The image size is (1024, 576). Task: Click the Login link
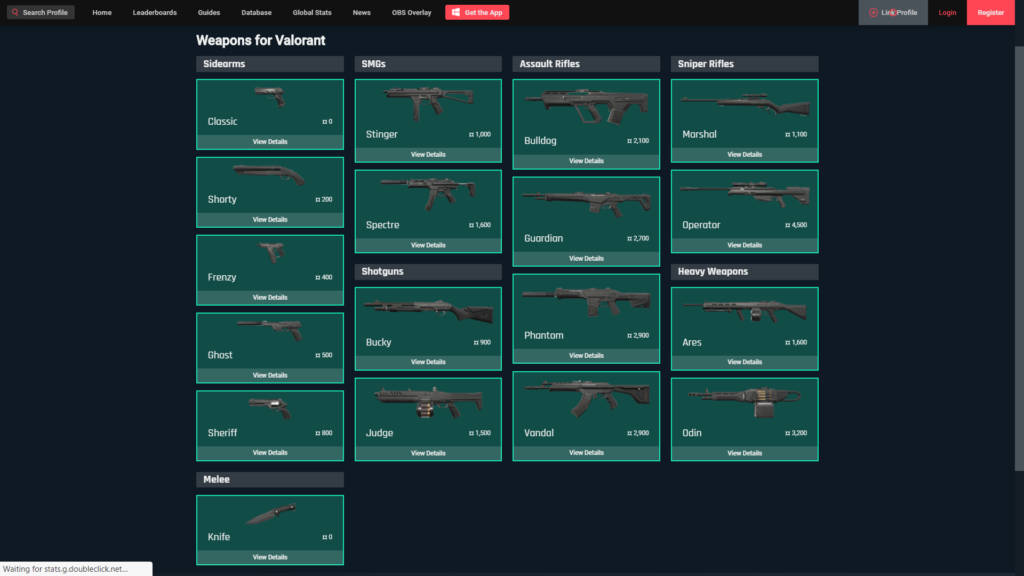pyautogui.click(x=947, y=12)
